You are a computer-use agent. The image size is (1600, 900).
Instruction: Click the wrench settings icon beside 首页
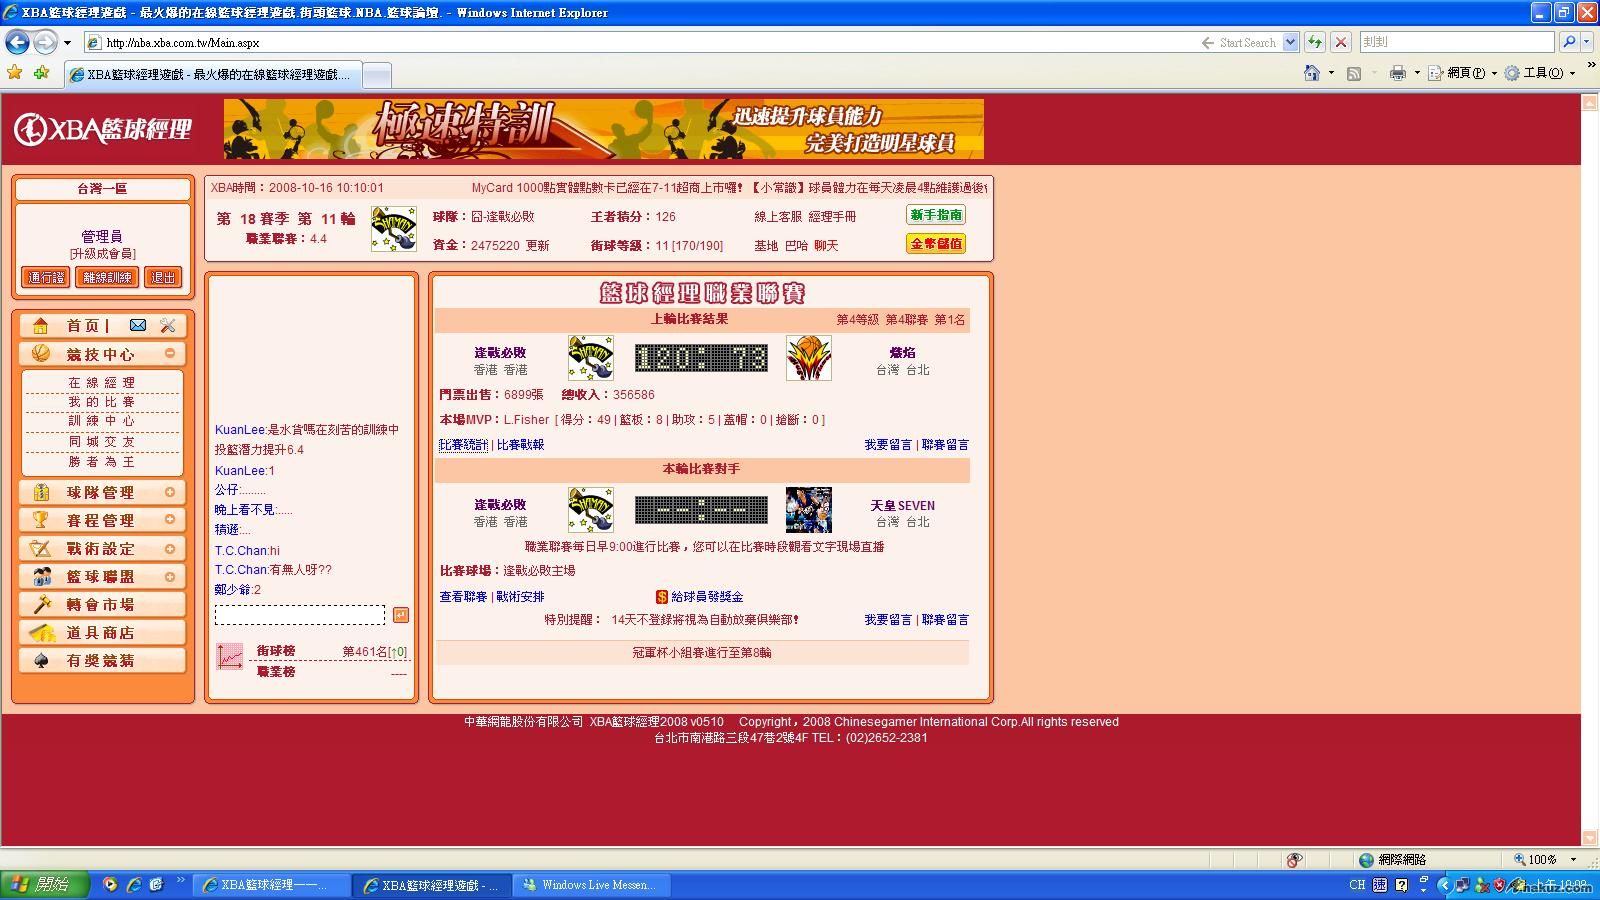[x=168, y=325]
